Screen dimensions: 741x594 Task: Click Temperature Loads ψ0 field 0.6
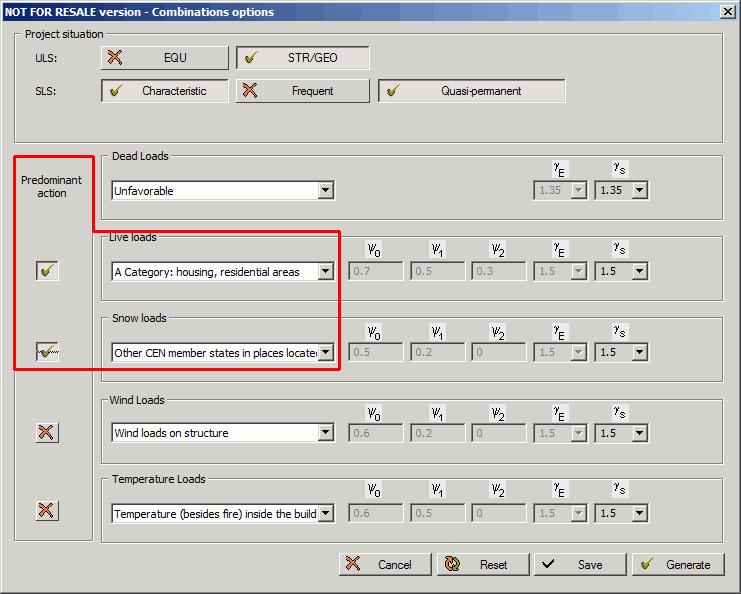(376, 513)
